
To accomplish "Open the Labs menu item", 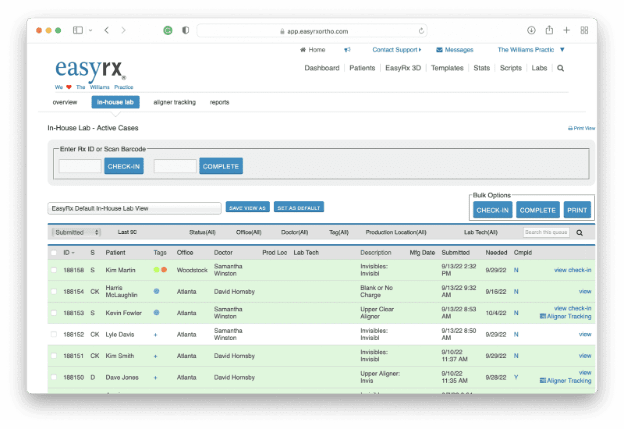I will (539, 68).
